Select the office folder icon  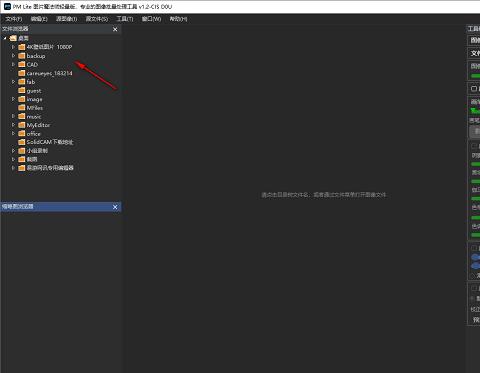tap(22, 134)
